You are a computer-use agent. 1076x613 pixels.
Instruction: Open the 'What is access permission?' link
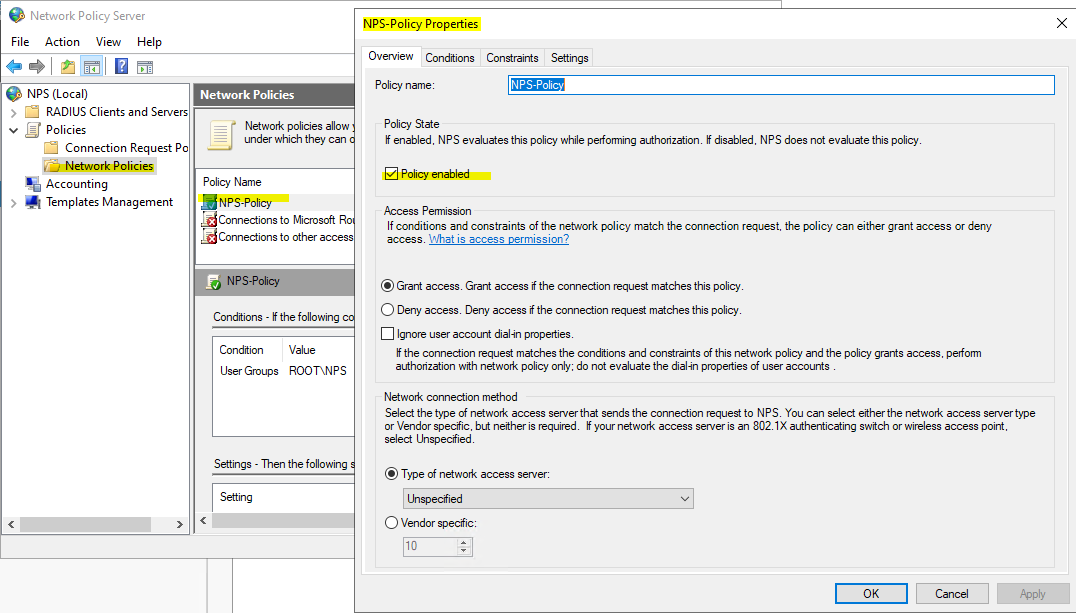499,240
